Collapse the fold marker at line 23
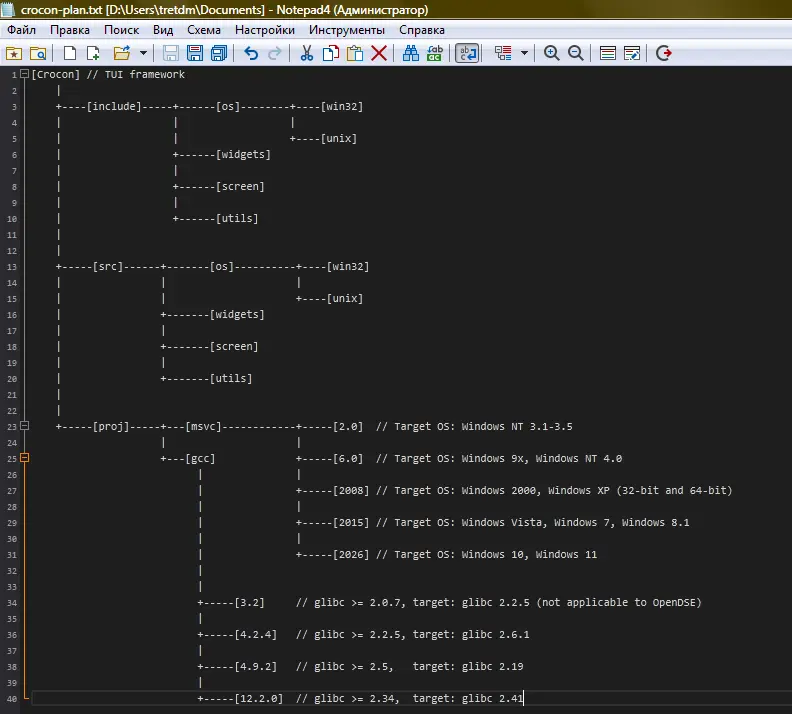The height and width of the screenshot is (714, 792). point(24,426)
